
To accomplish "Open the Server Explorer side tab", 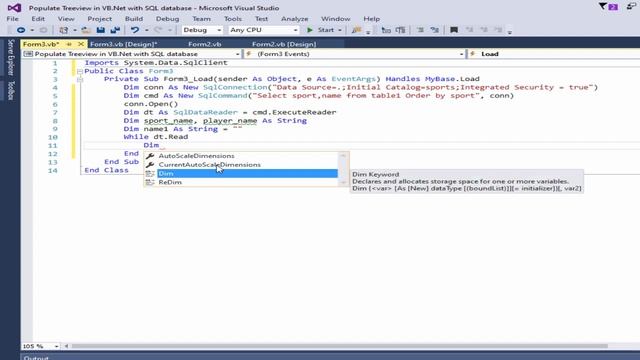I will tap(11, 57).
